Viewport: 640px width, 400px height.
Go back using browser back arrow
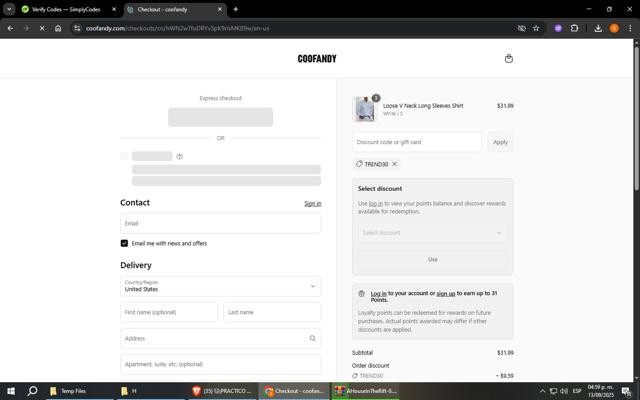pos(10,28)
